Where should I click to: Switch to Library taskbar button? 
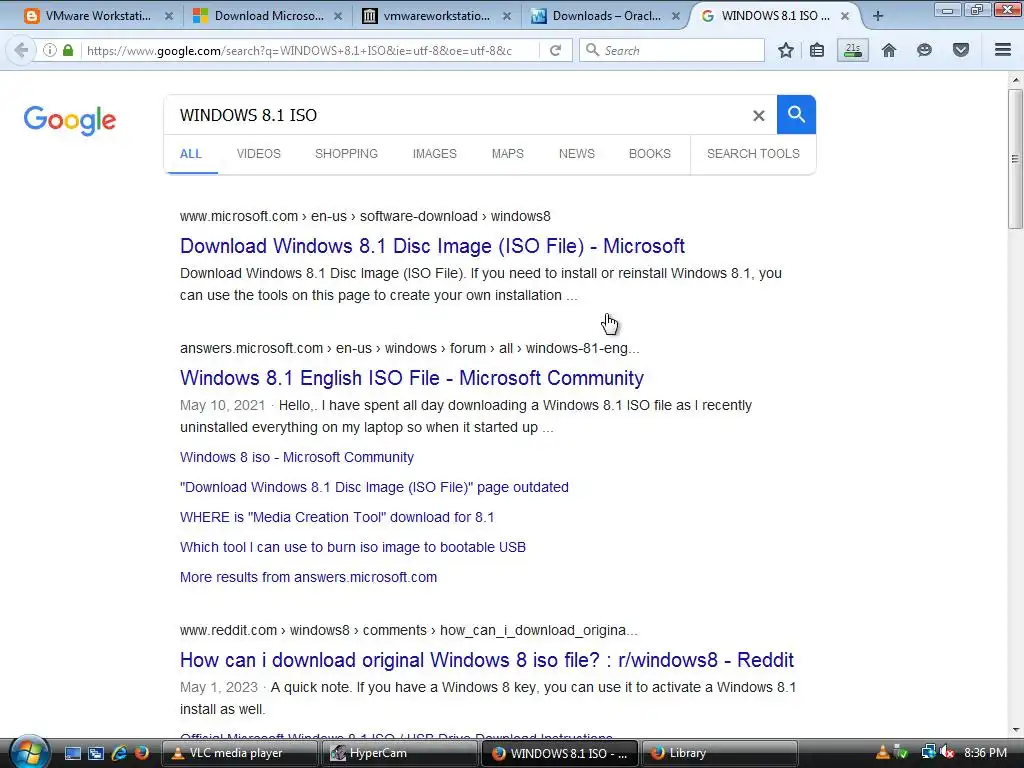(x=719, y=753)
